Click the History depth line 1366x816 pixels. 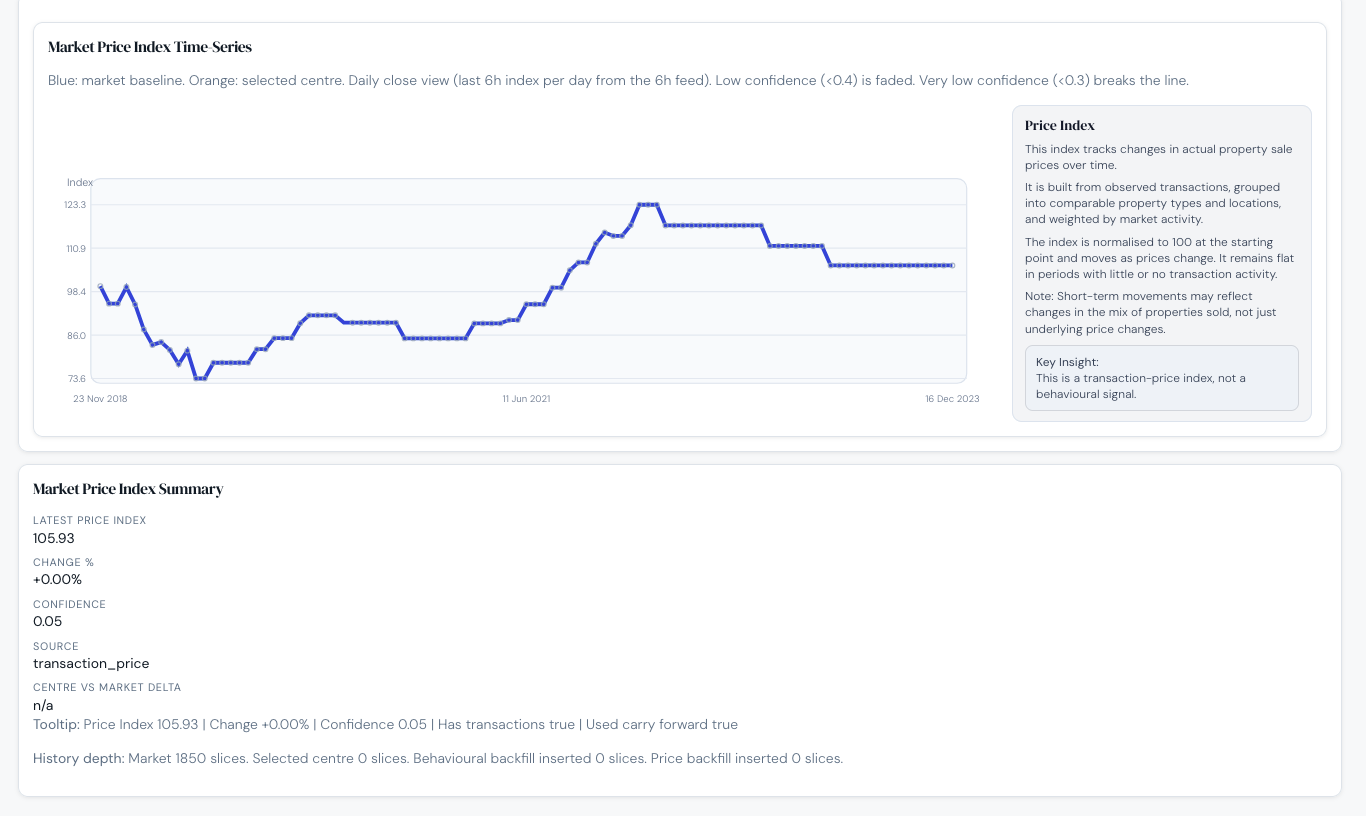point(437,759)
